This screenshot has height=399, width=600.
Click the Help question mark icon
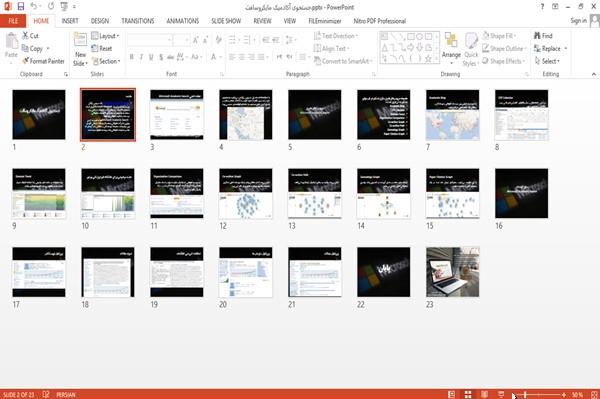tap(542, 7)
